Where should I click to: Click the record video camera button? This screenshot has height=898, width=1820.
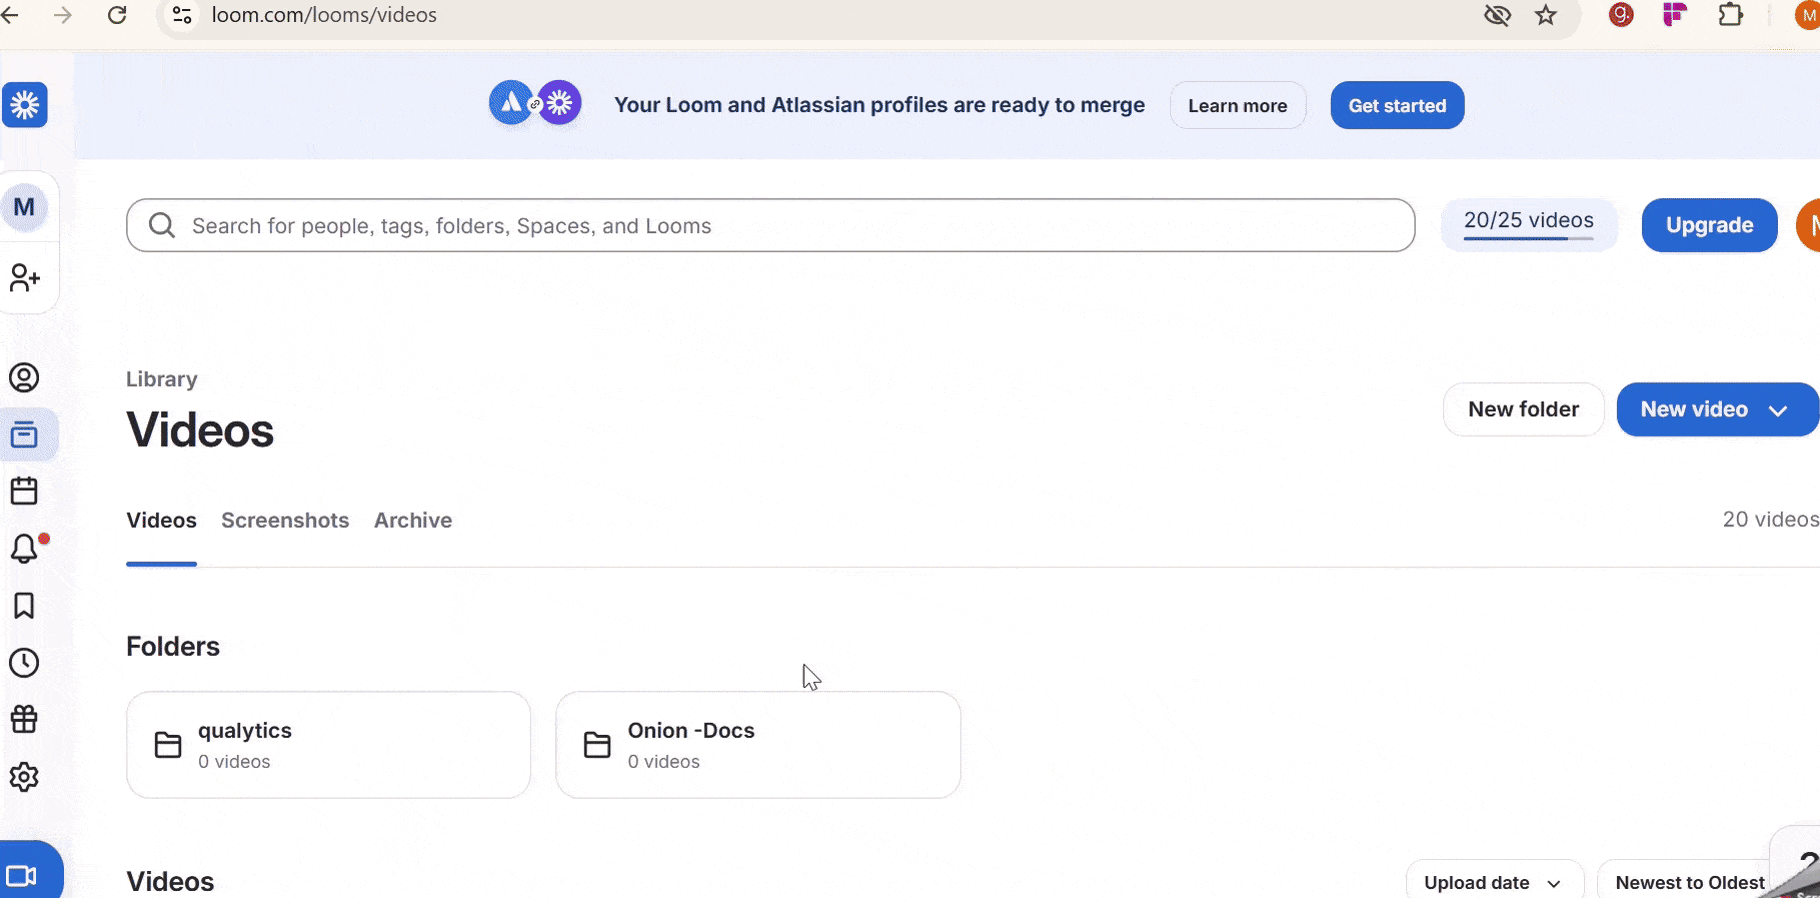click(23, 876)
